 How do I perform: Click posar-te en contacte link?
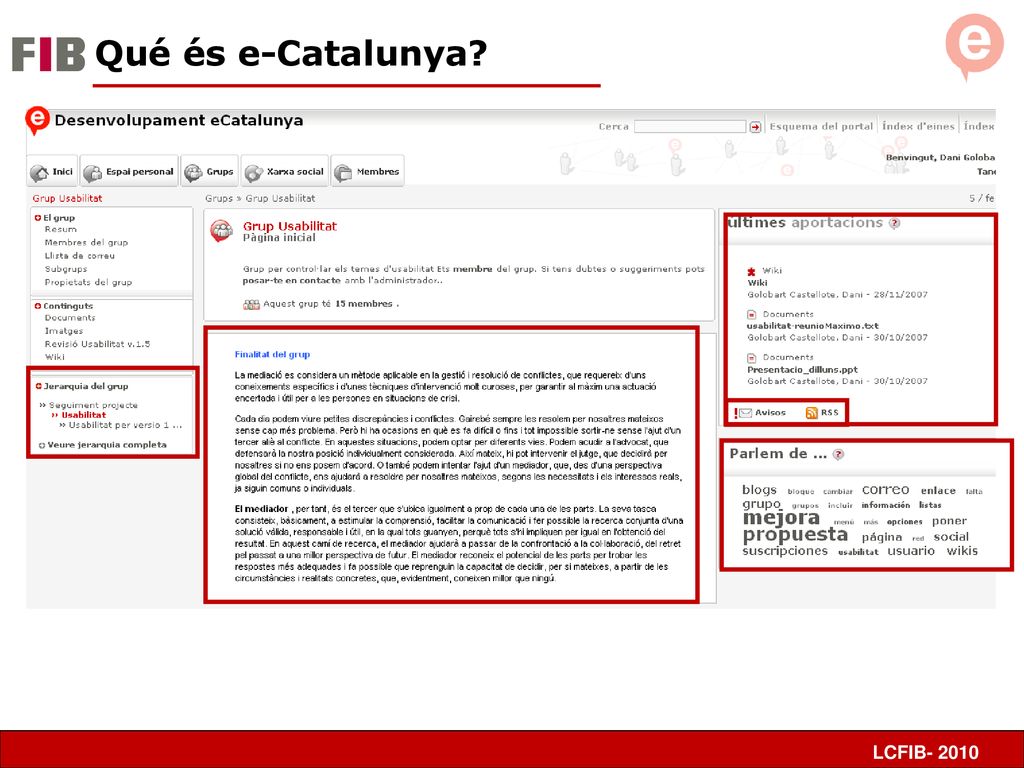click(x=292, y=281)
